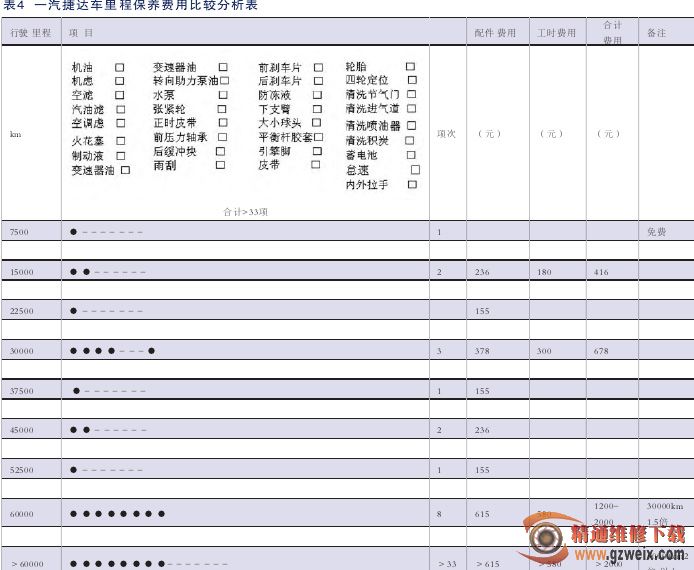Image resolution: width=694 pixels, height=570 pixels.
Task: Click parts cost 236 in the 15000 row
Action: pyautogui.click(x=482, y=272)
